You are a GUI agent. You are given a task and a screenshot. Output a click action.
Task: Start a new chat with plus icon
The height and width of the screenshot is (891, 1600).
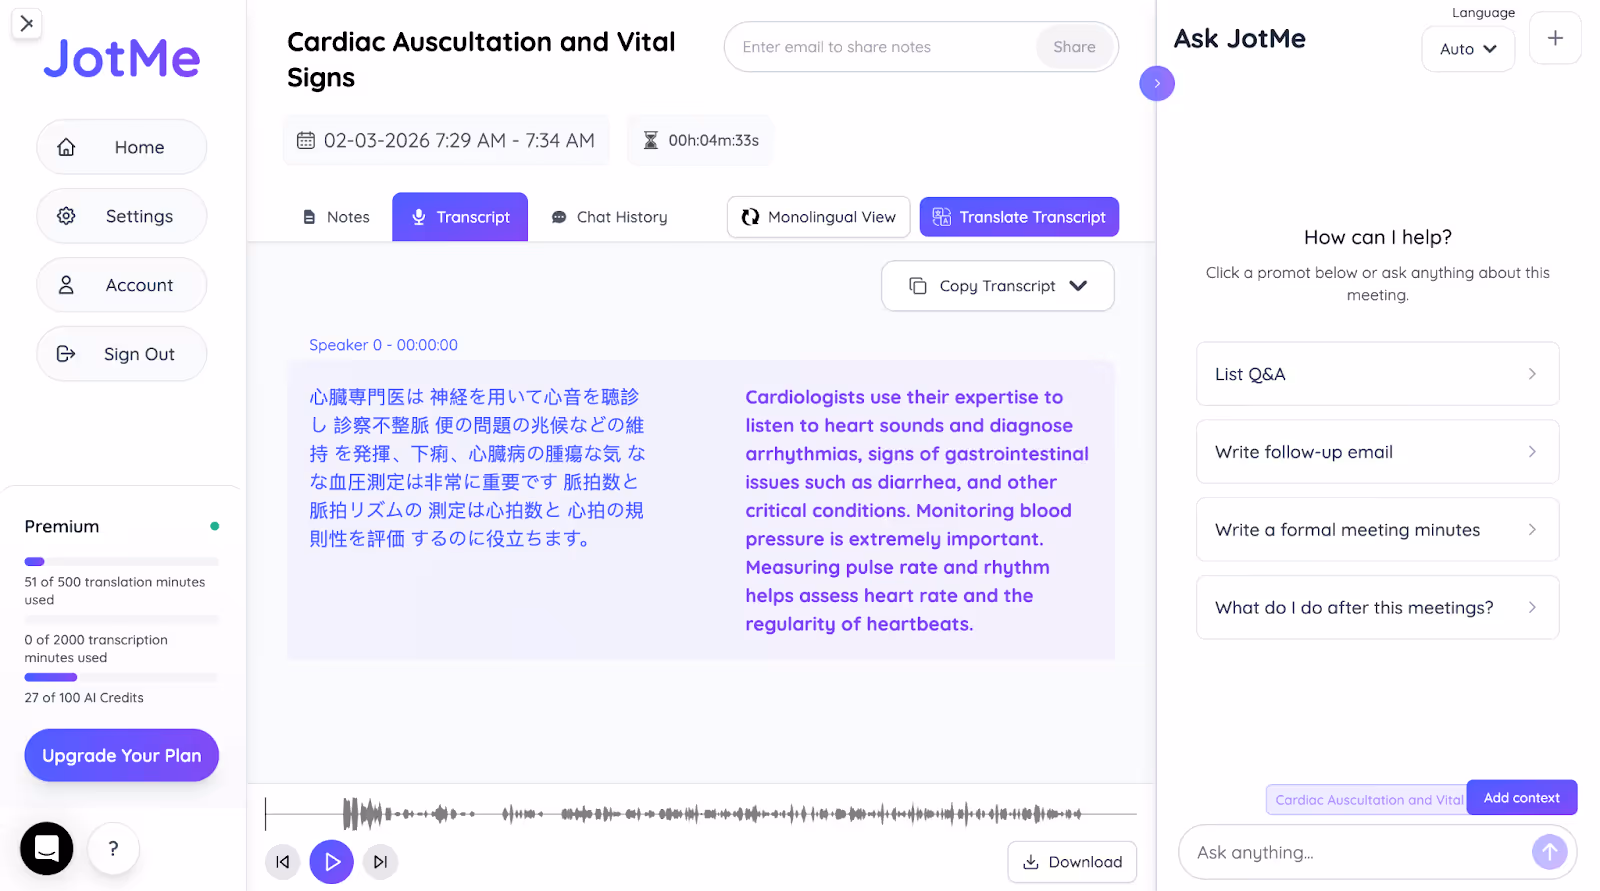pos(1555,38)
